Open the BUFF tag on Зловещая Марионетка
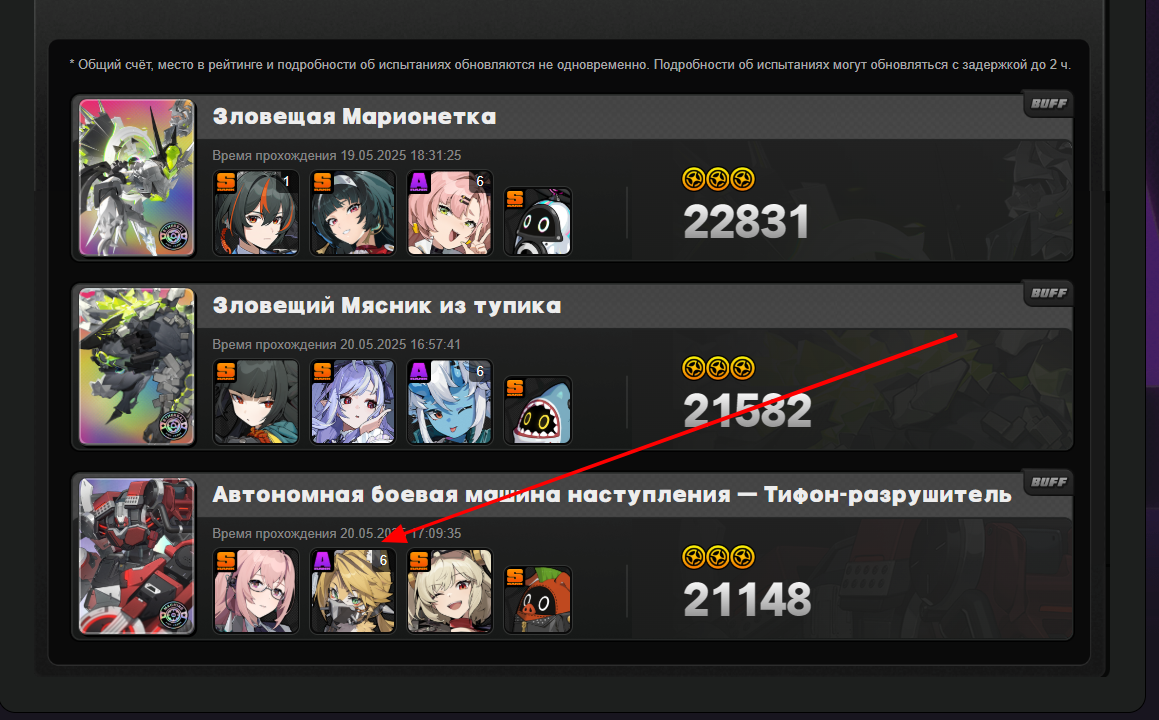The height and width of the screenshot is (720, 1159). pyautogui.click(x=1047, y=103)
